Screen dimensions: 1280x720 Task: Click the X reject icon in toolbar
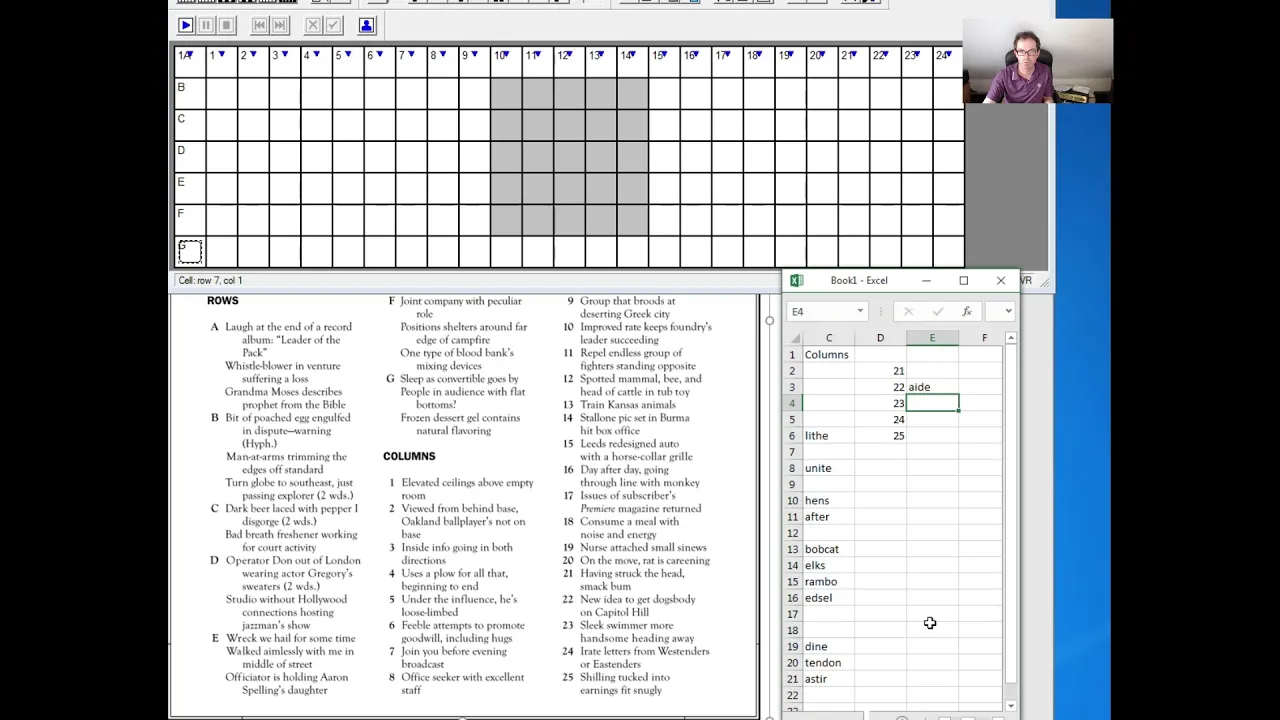pos(313,25)
